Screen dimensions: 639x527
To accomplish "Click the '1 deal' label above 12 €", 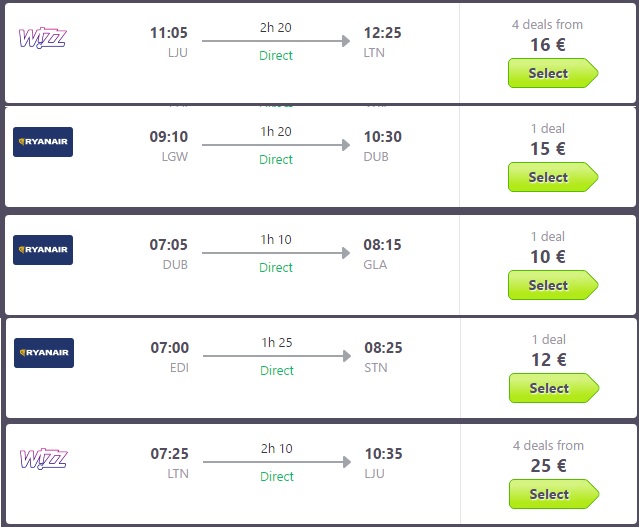I will (x=547, y=339).
